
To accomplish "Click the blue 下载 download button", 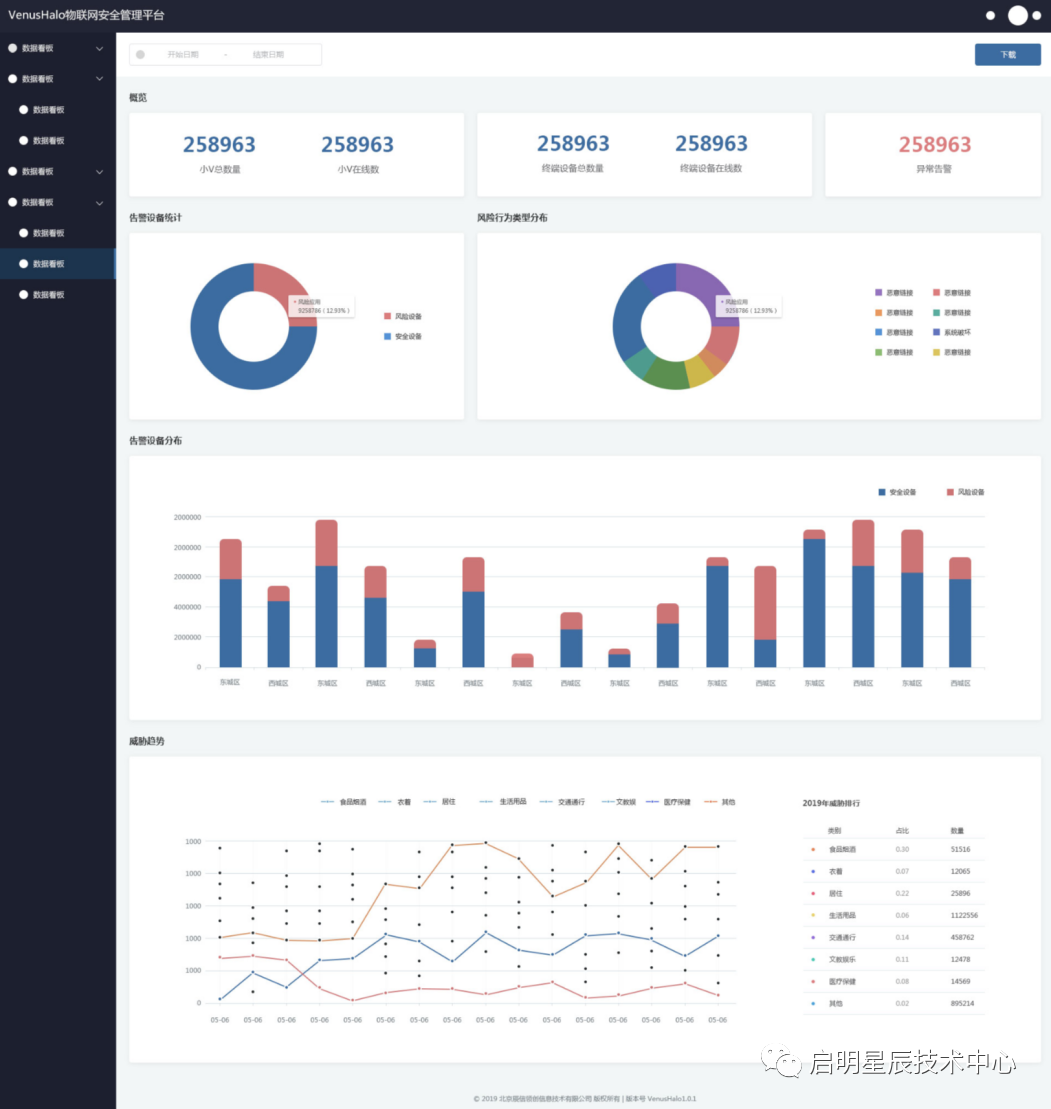I will click(x=1007, y=55).
